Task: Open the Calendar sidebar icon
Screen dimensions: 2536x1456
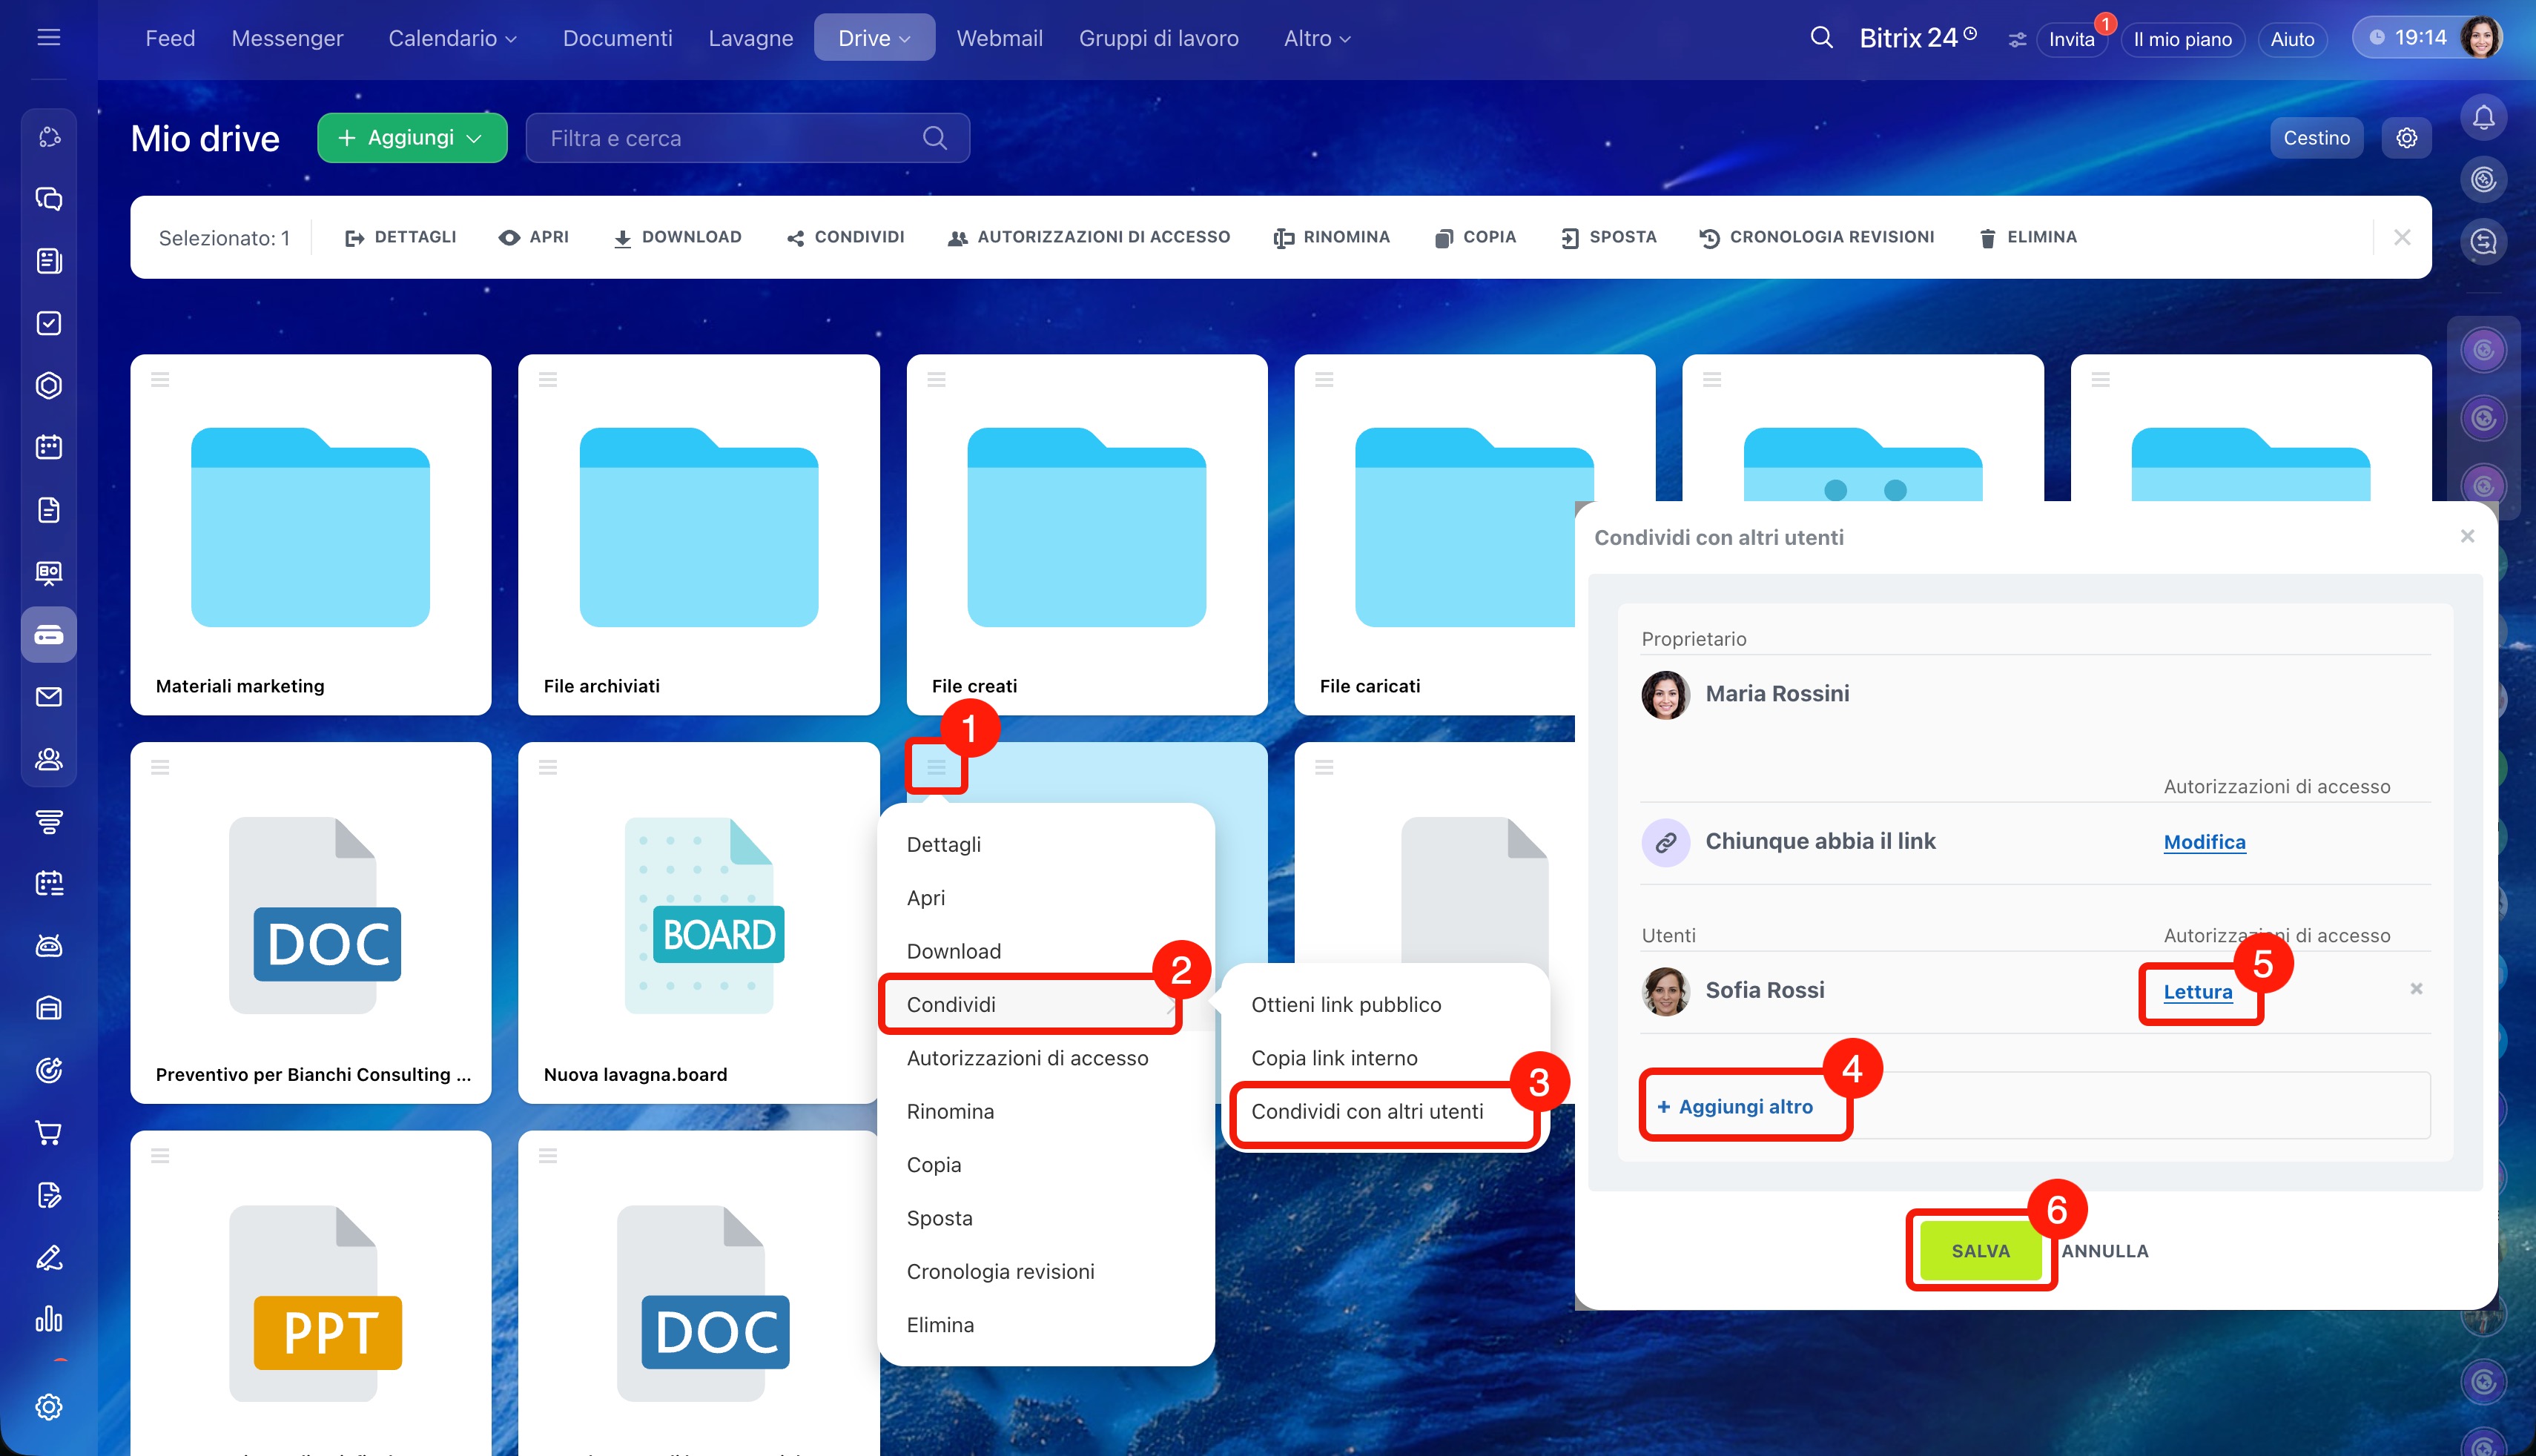Action: 48,447
